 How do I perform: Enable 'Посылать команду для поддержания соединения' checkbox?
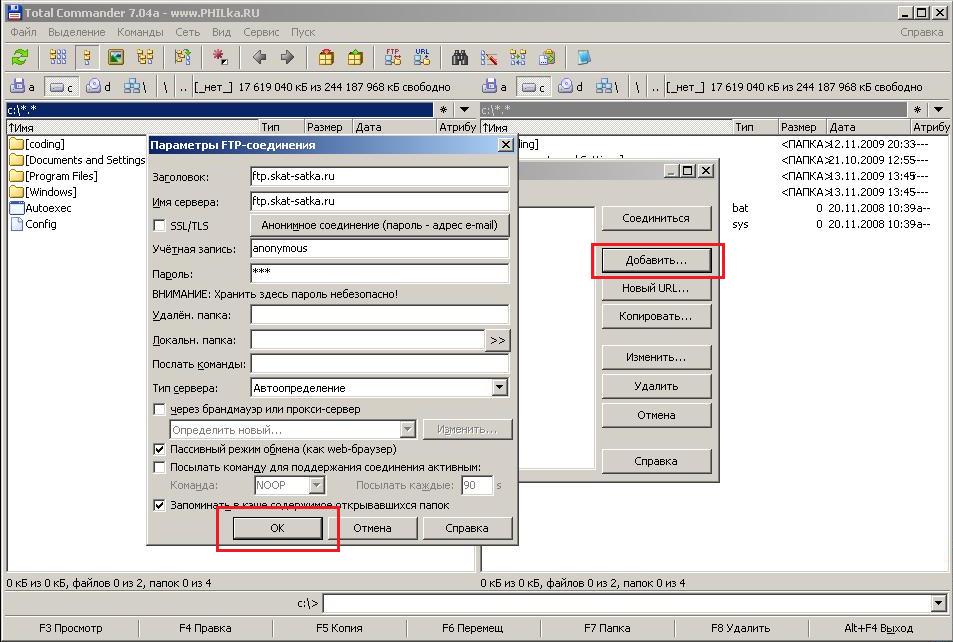coord(159,468)
